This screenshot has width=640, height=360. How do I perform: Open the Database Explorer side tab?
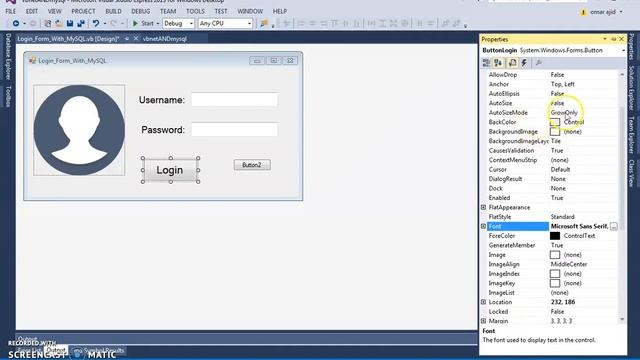7,56
